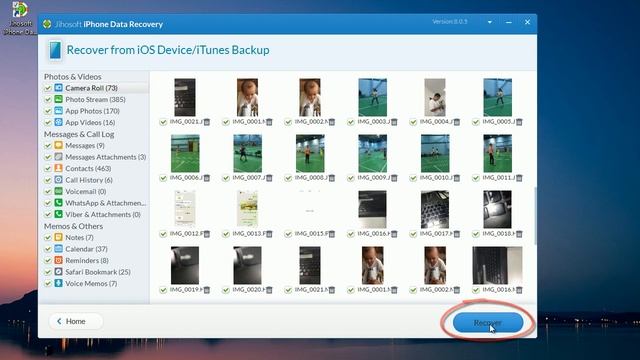Select the IMG_0003 badminton court thumbnail

372,97
